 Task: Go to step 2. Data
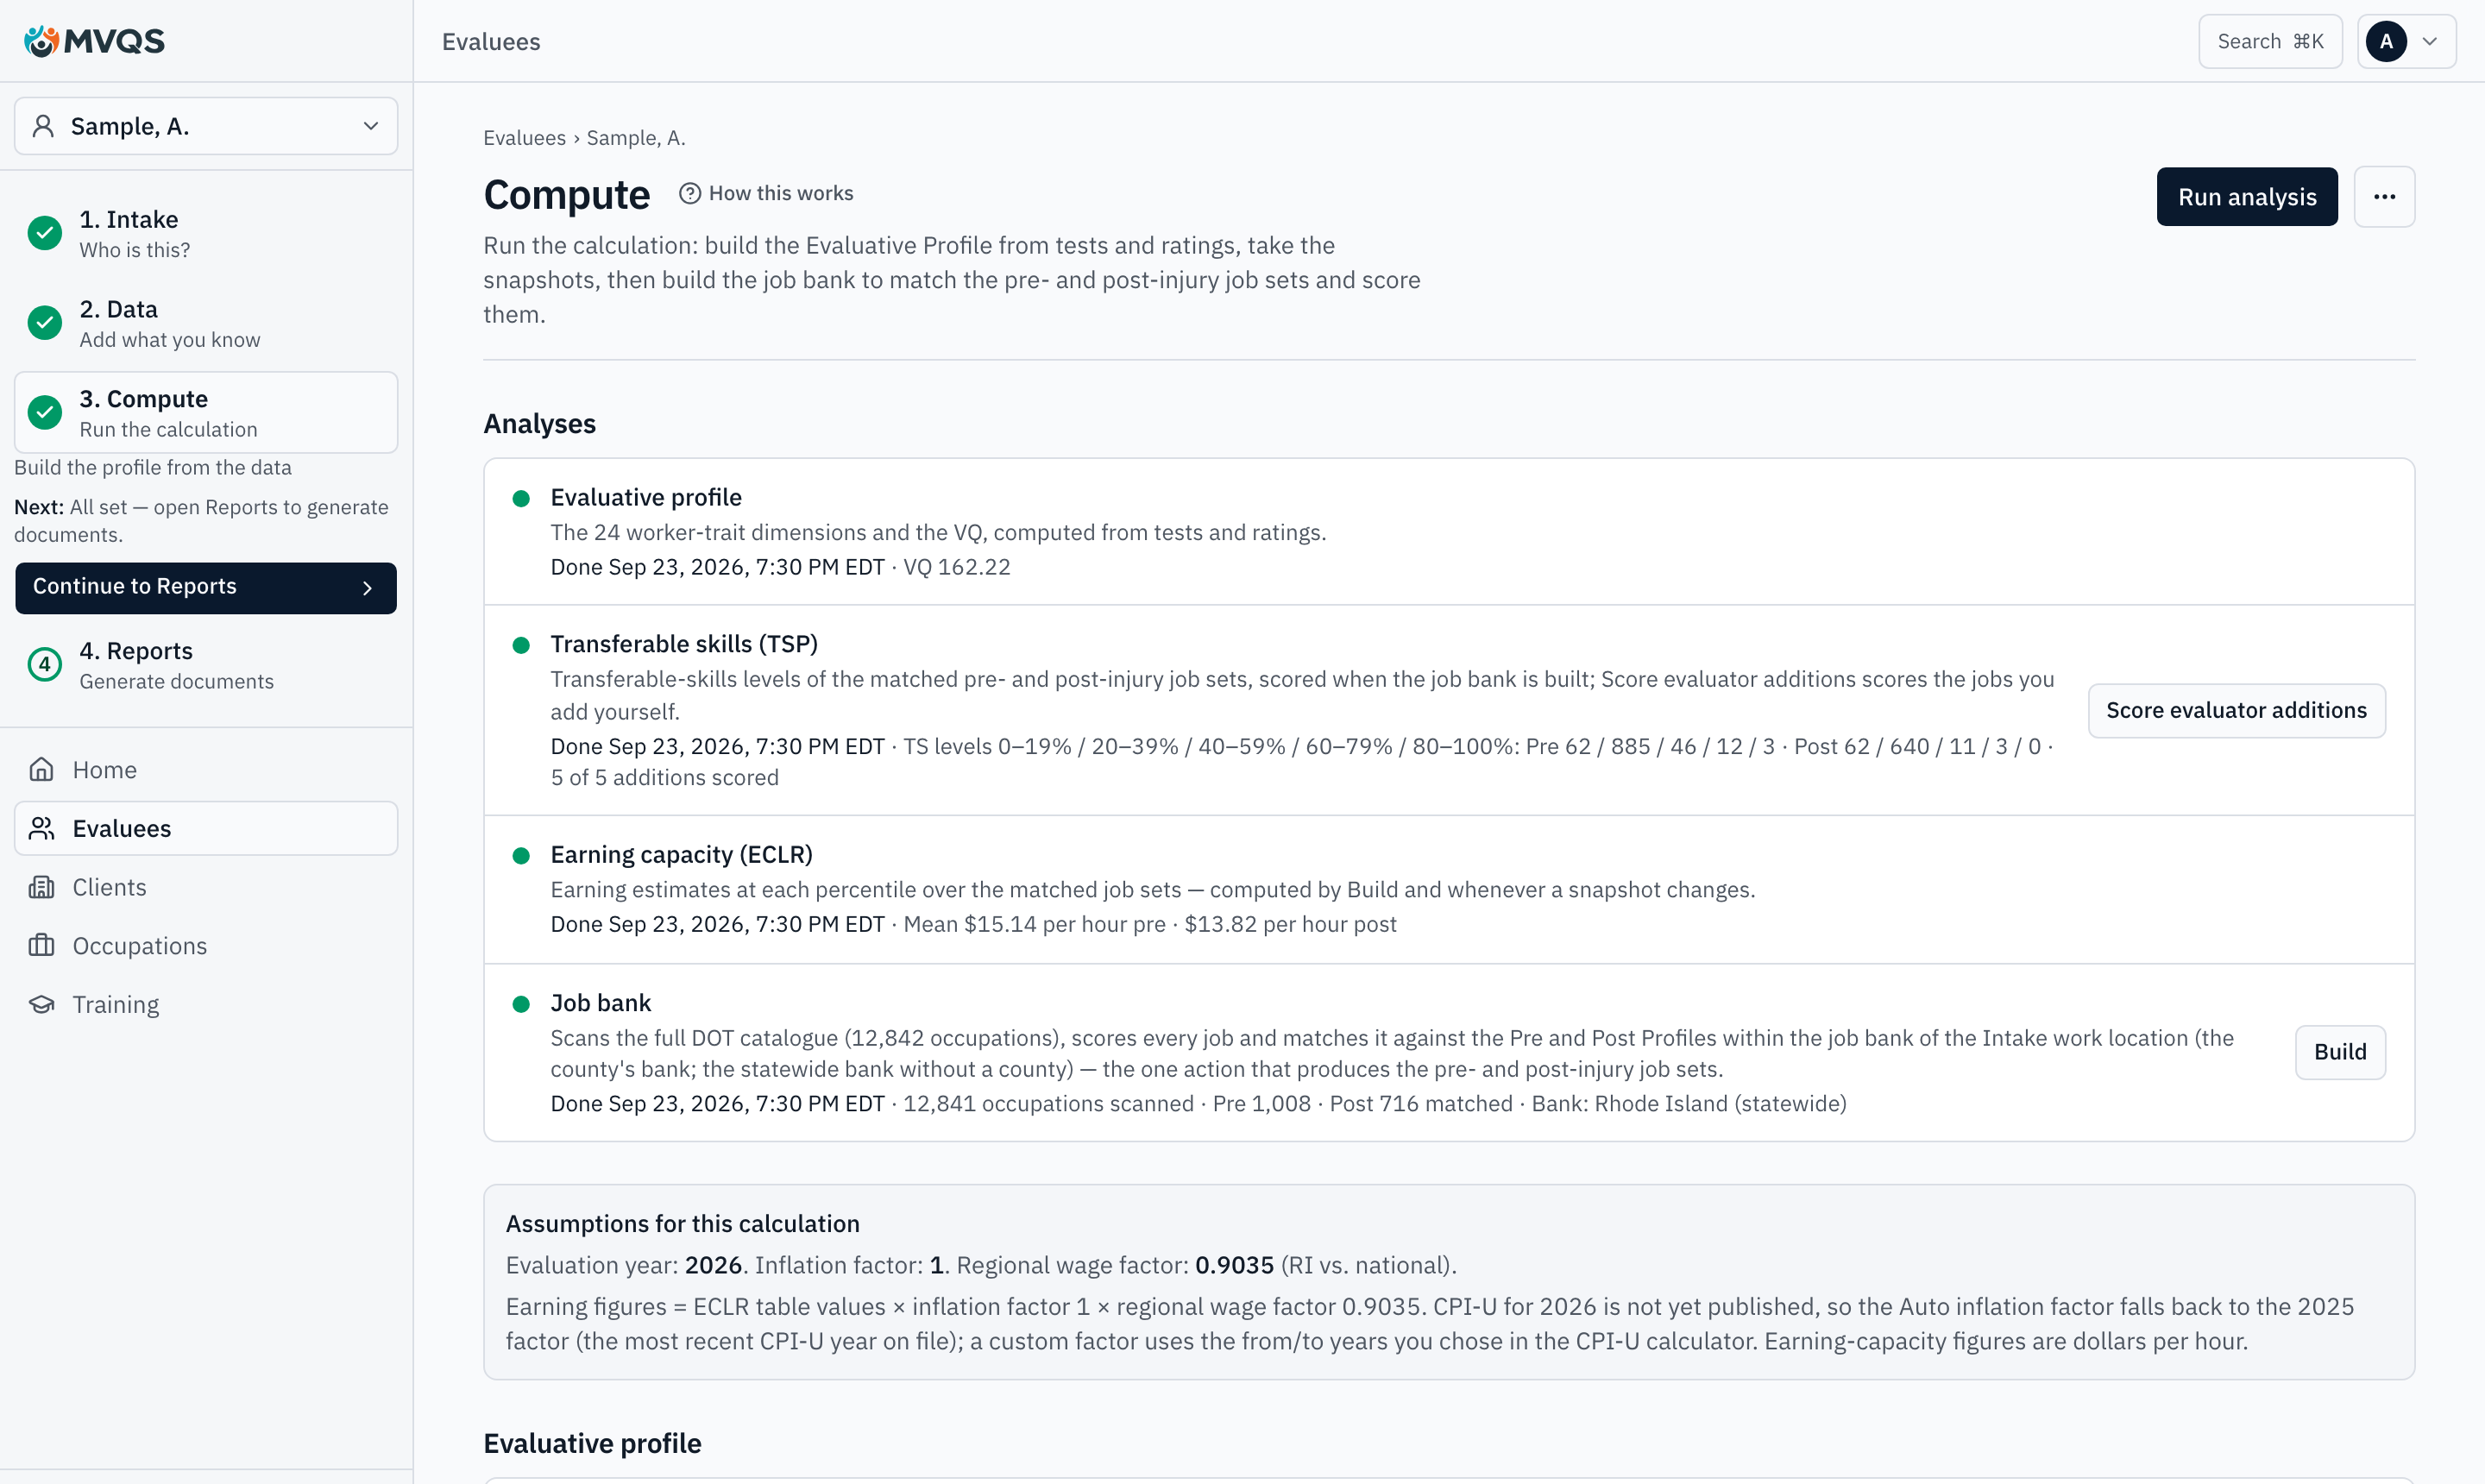(206, 323)
